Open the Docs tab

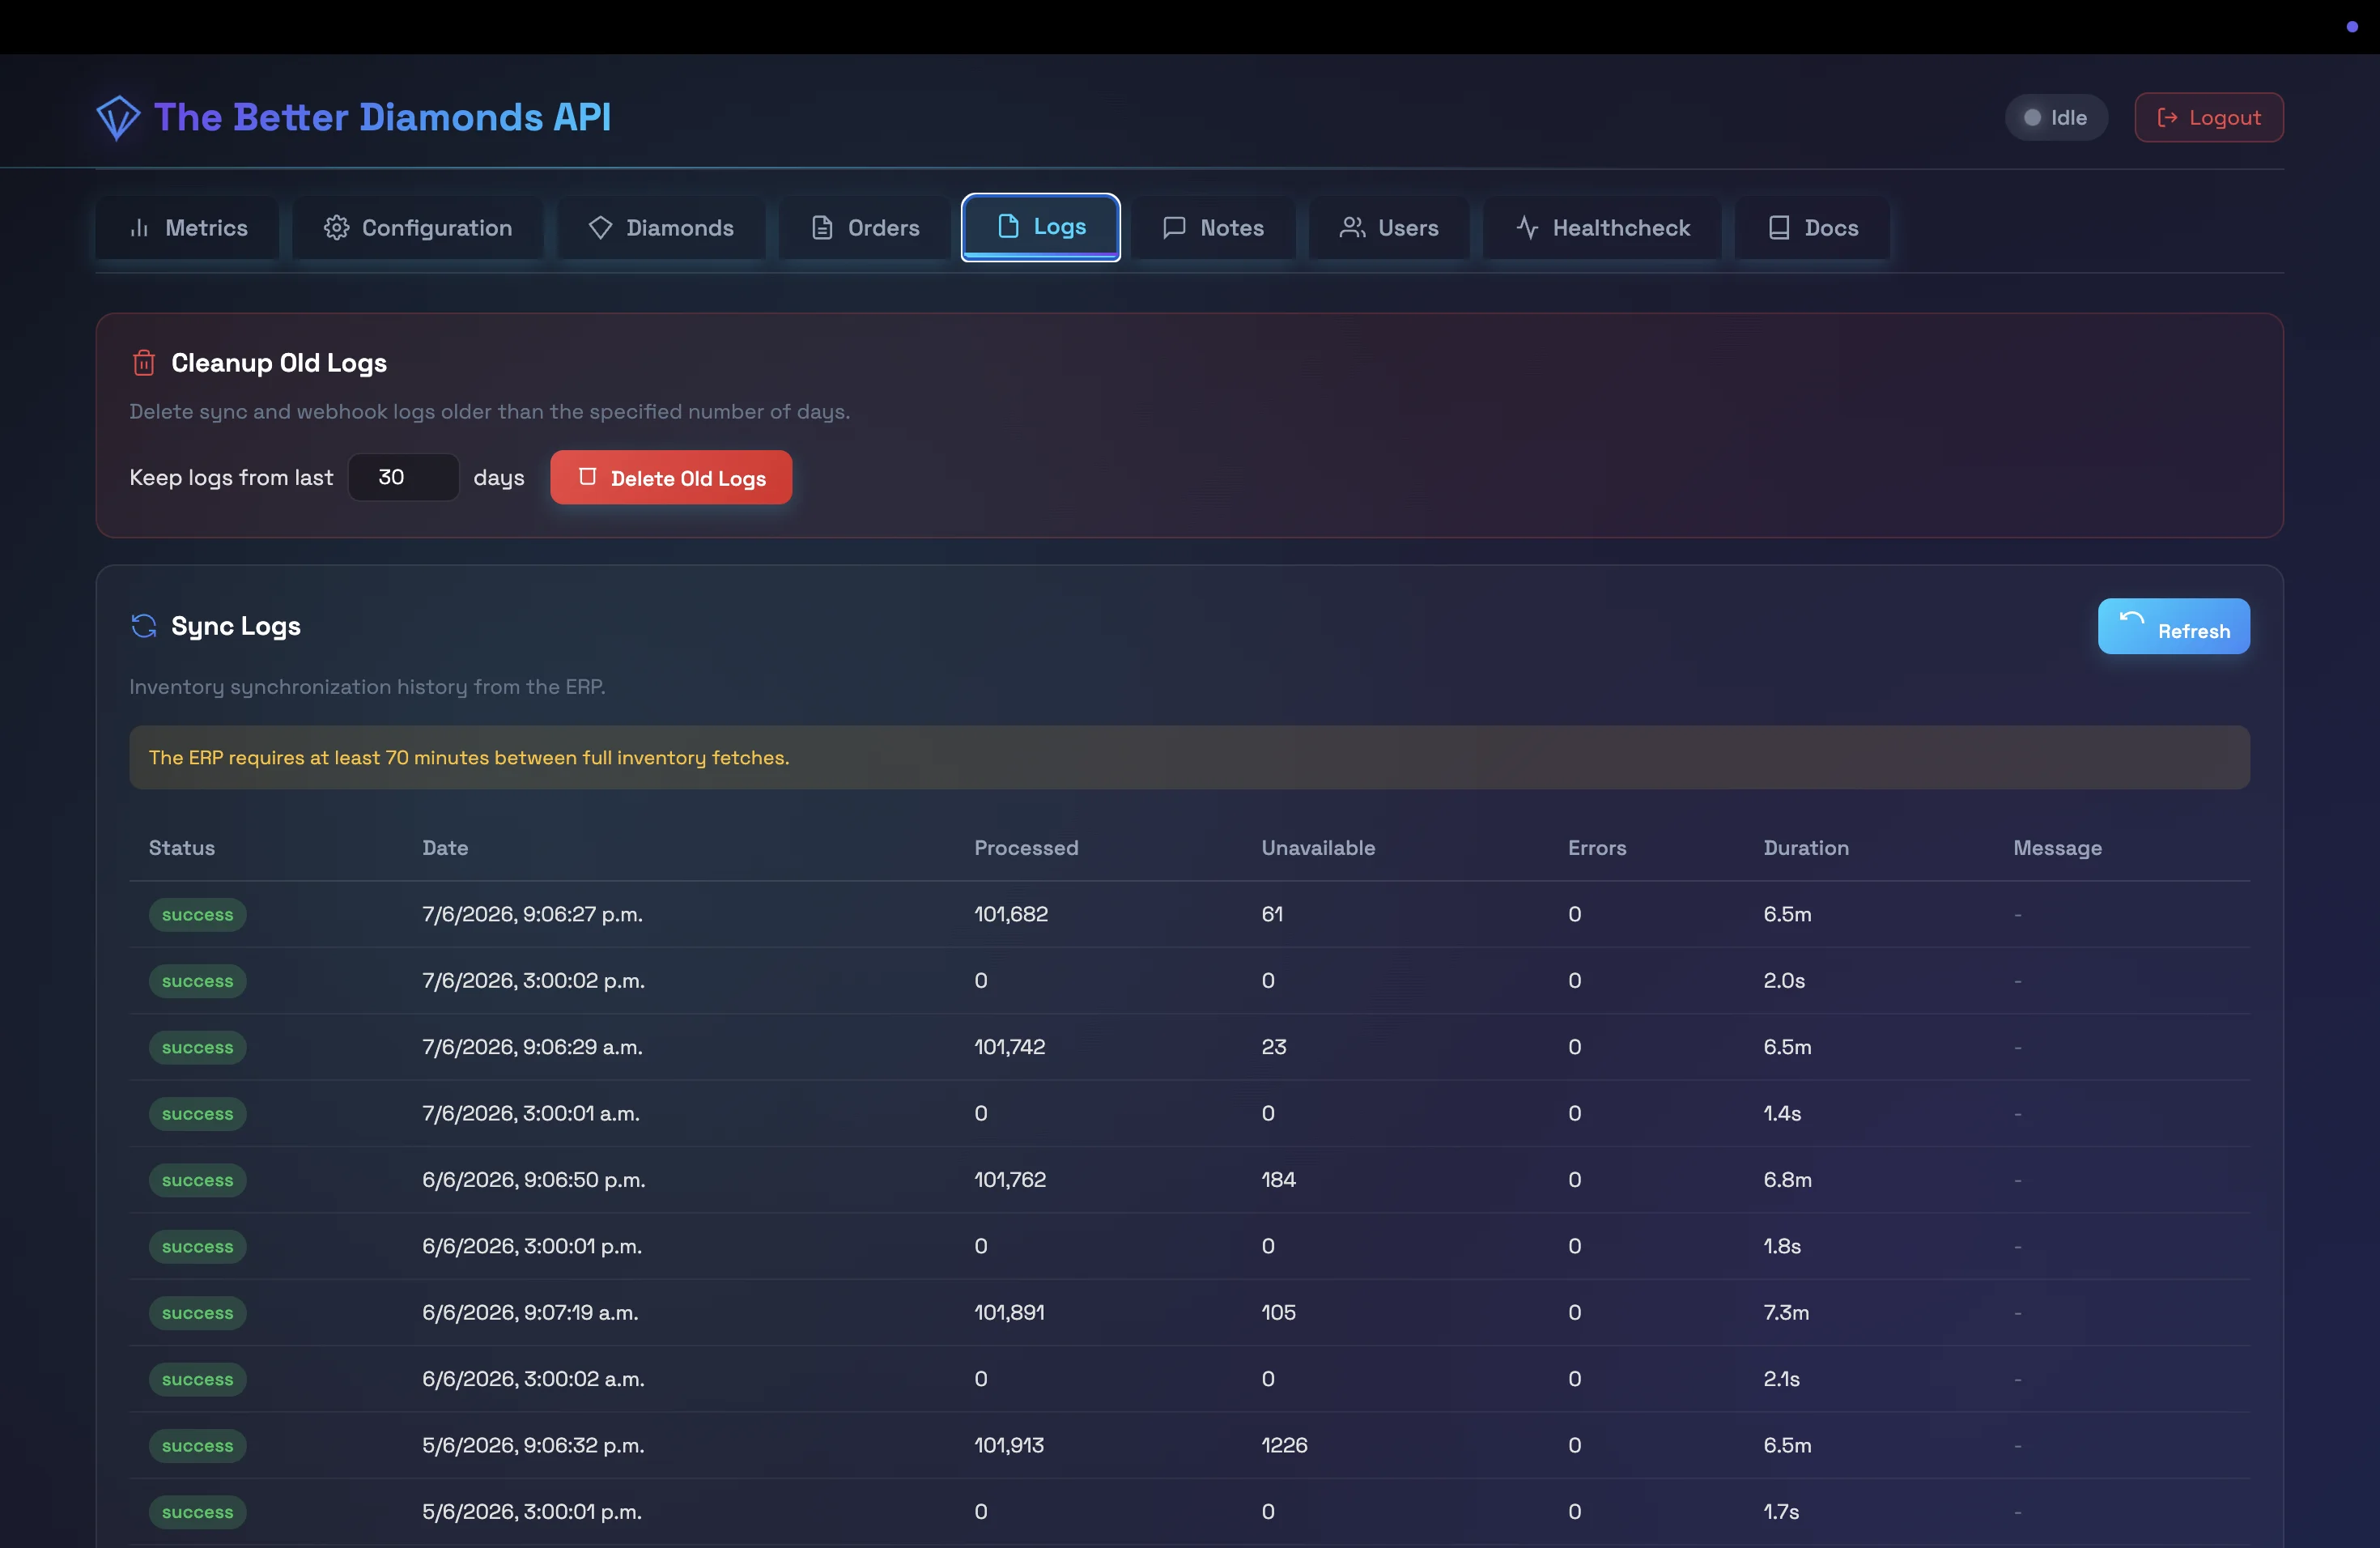pos(1812,228)
